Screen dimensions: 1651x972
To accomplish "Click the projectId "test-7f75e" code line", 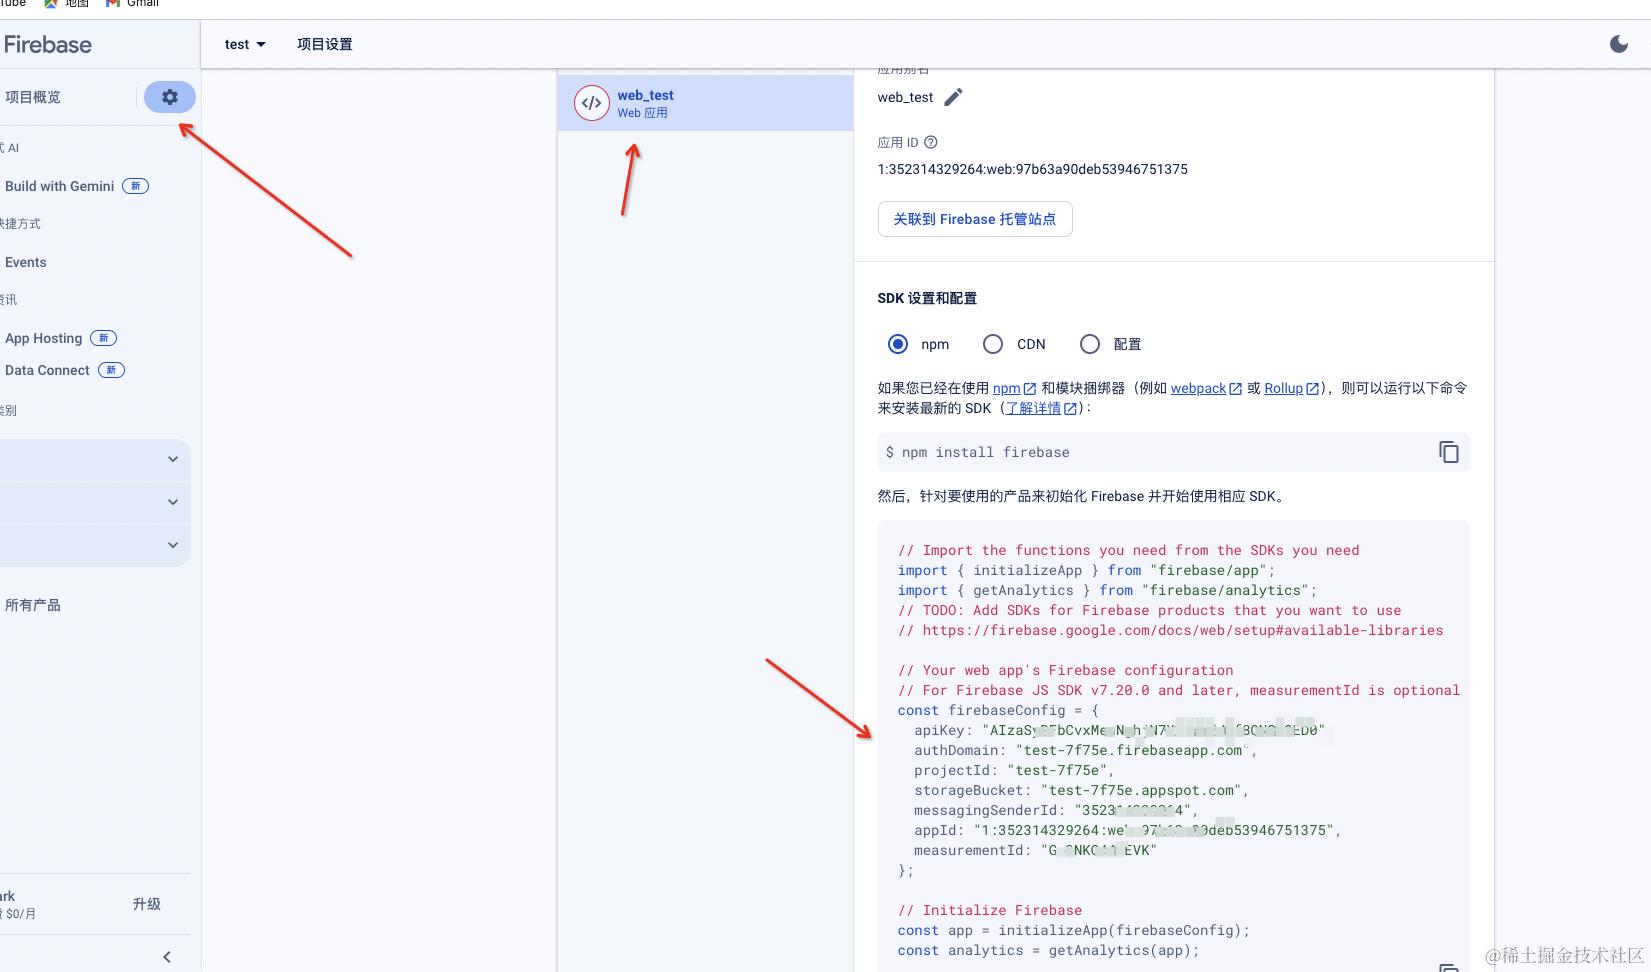I will 1014,770.
